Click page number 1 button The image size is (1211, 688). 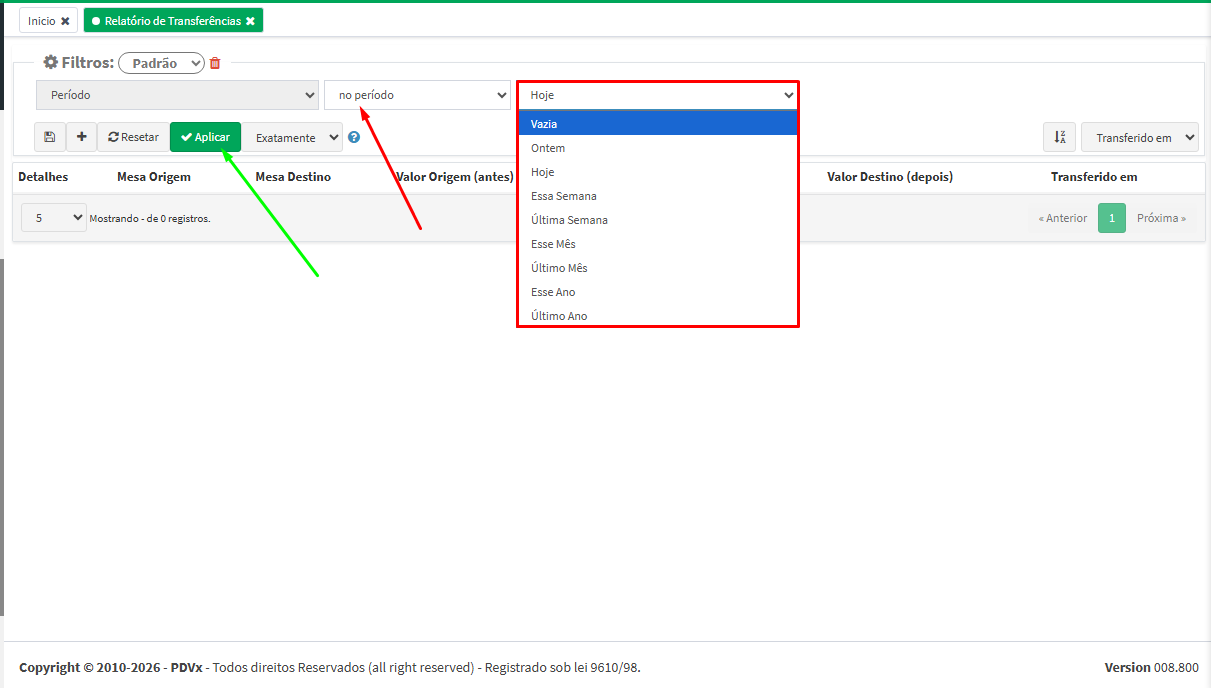1112,218
